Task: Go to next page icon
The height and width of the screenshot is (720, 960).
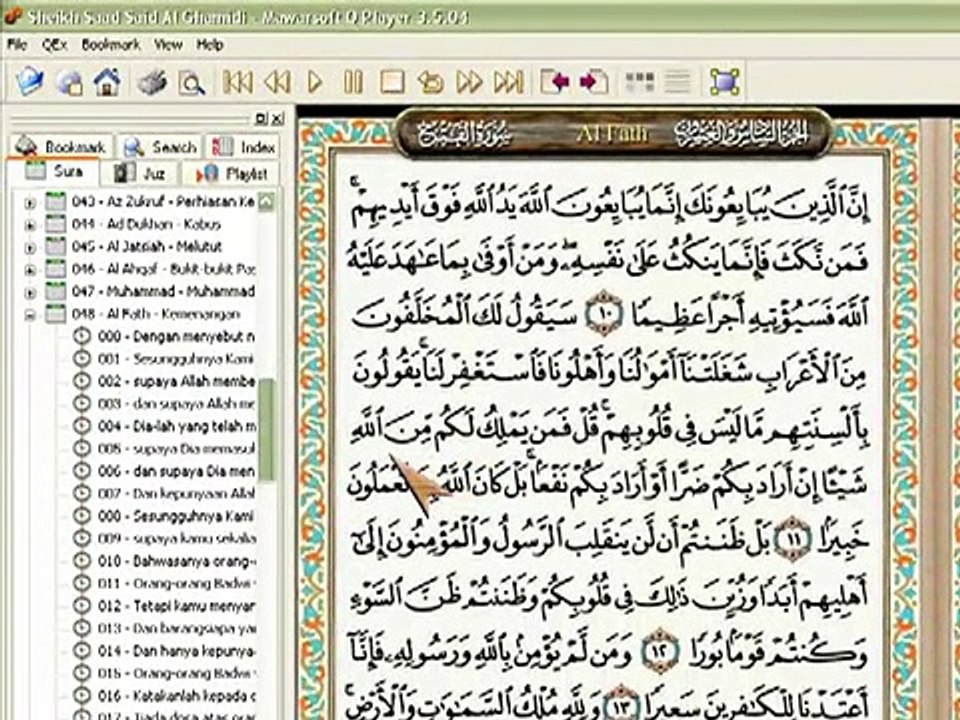Action: coord(594,82)
